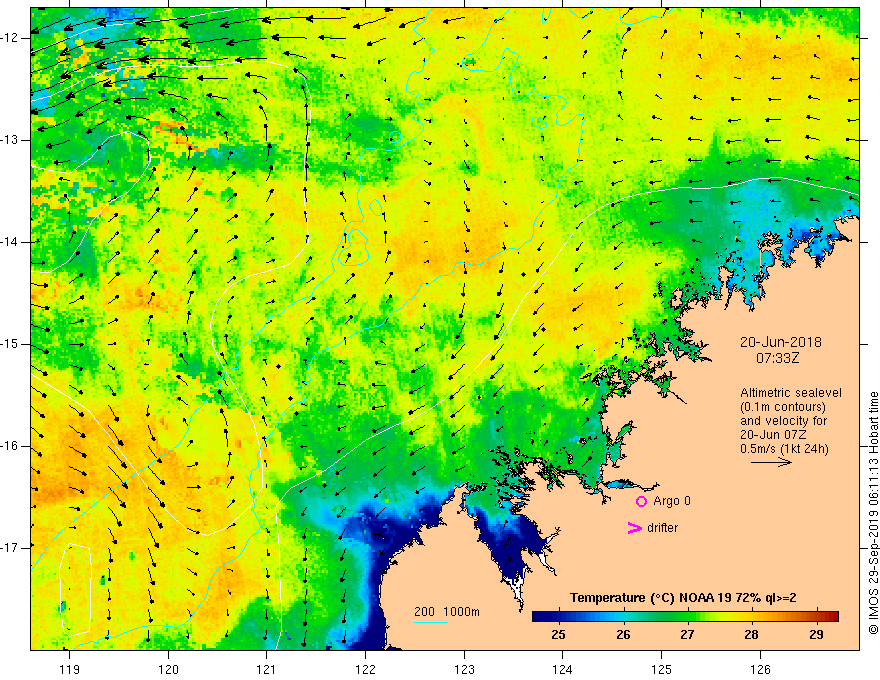Click the temperature color bar near 29

(x=816, y=617)
